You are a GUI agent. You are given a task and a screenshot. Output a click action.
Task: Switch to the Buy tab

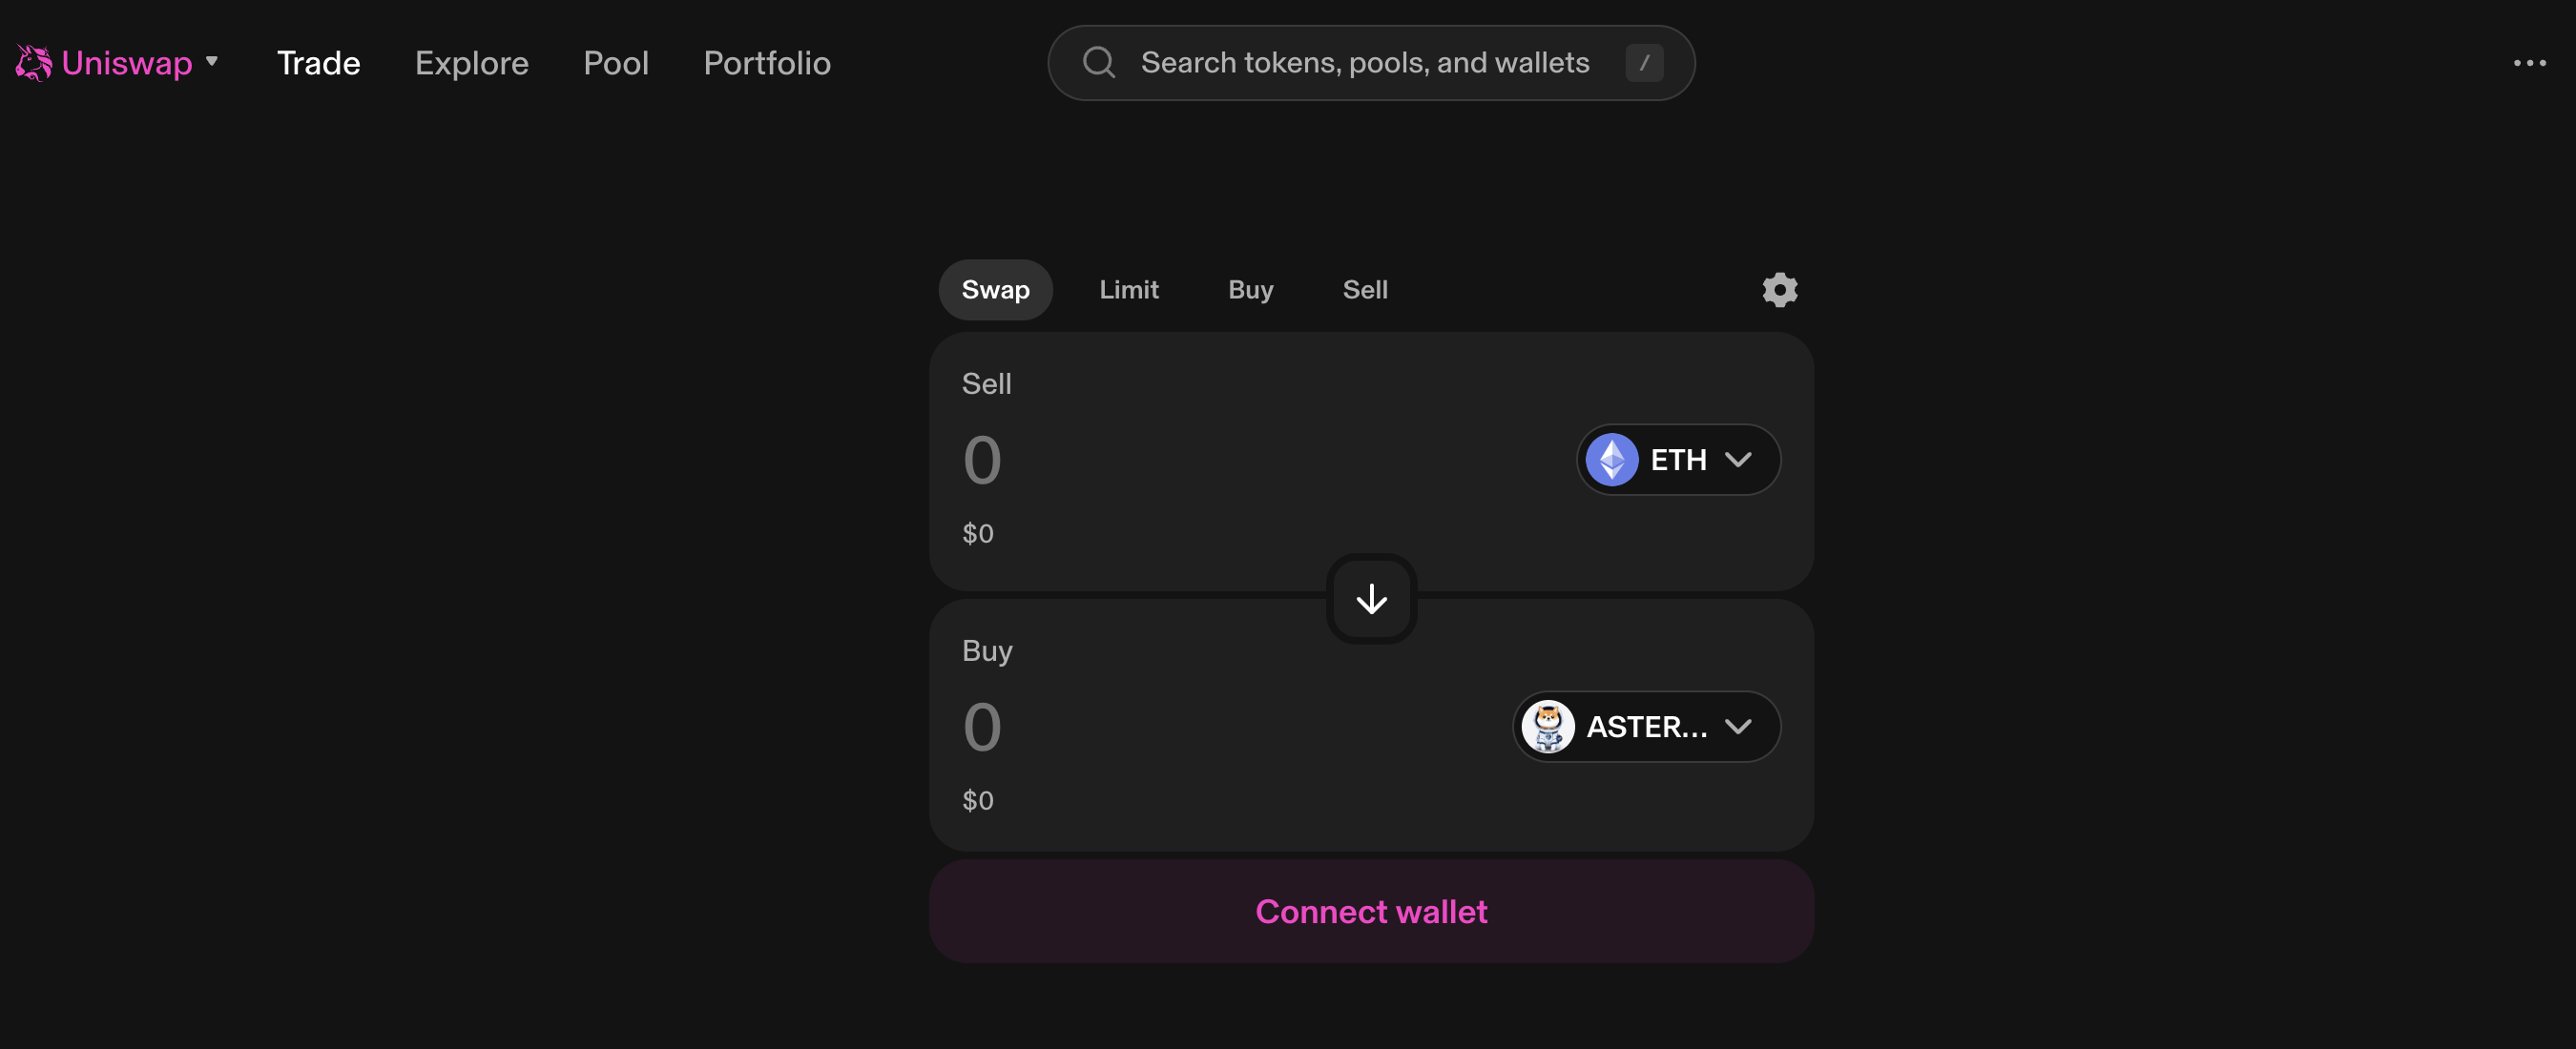coord(1250,290)
